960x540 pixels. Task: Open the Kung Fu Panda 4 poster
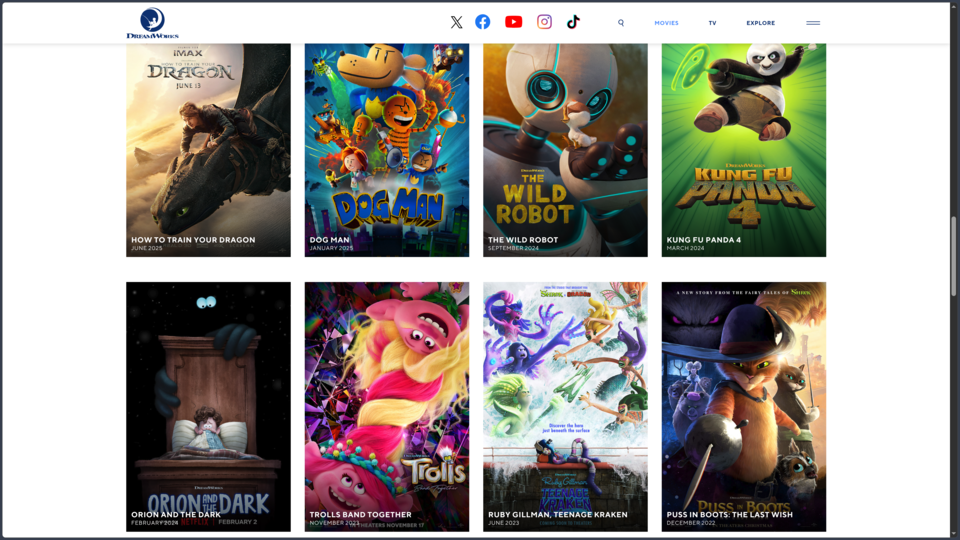[744, 149]
